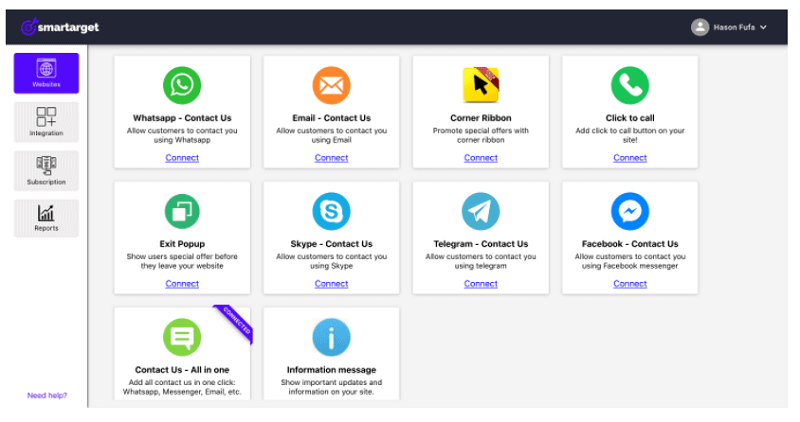Select the Telegram paper plane icon

480,211
